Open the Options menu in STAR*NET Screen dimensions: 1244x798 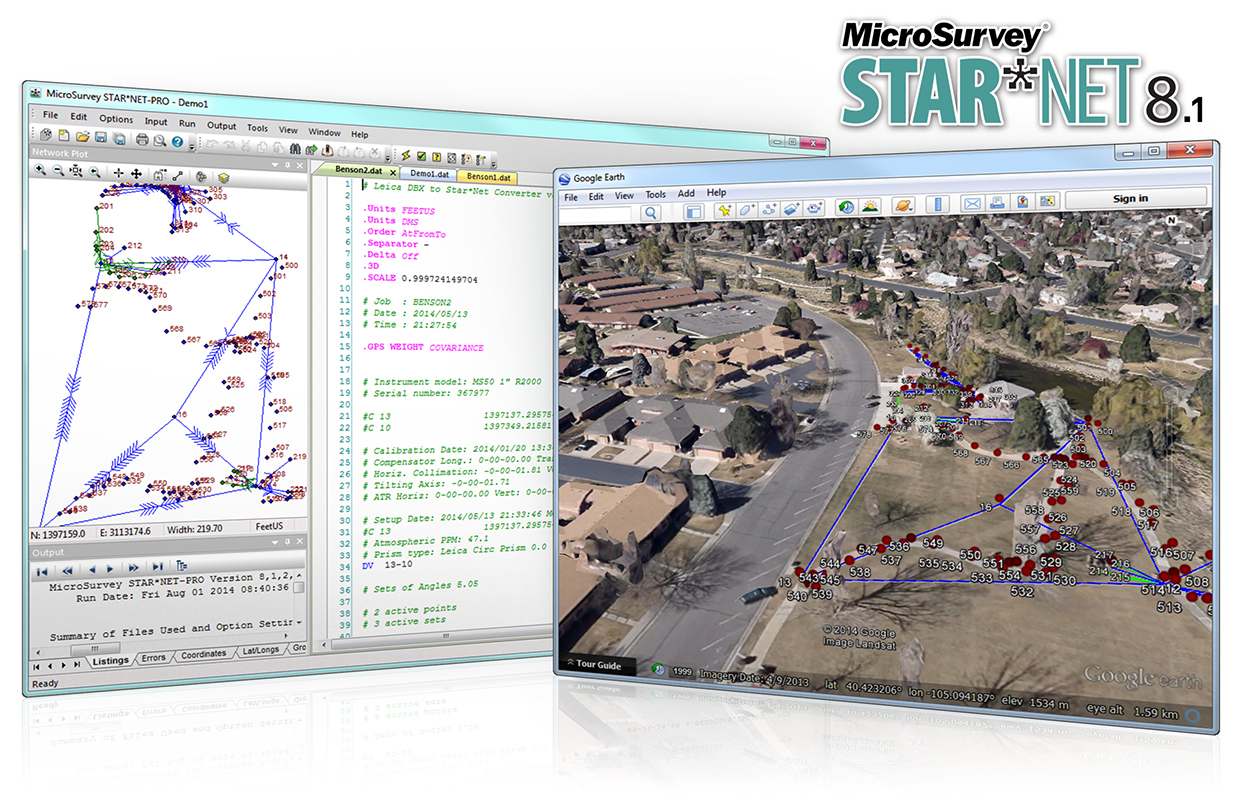tap(116, 119)
